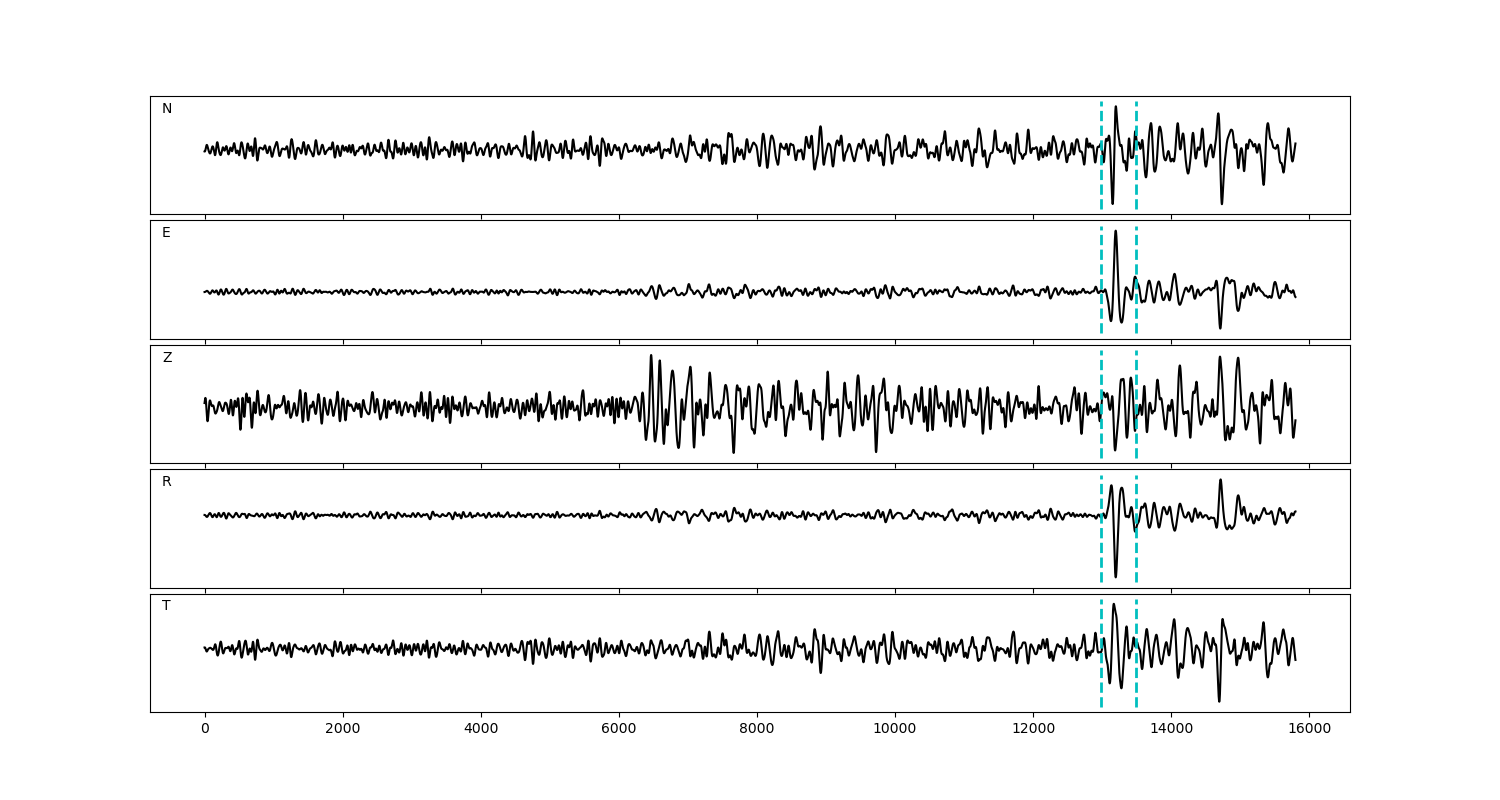Click the 8000 x-axis tick label
Screen dimensions: 1500x800
[x=757, y=730]
